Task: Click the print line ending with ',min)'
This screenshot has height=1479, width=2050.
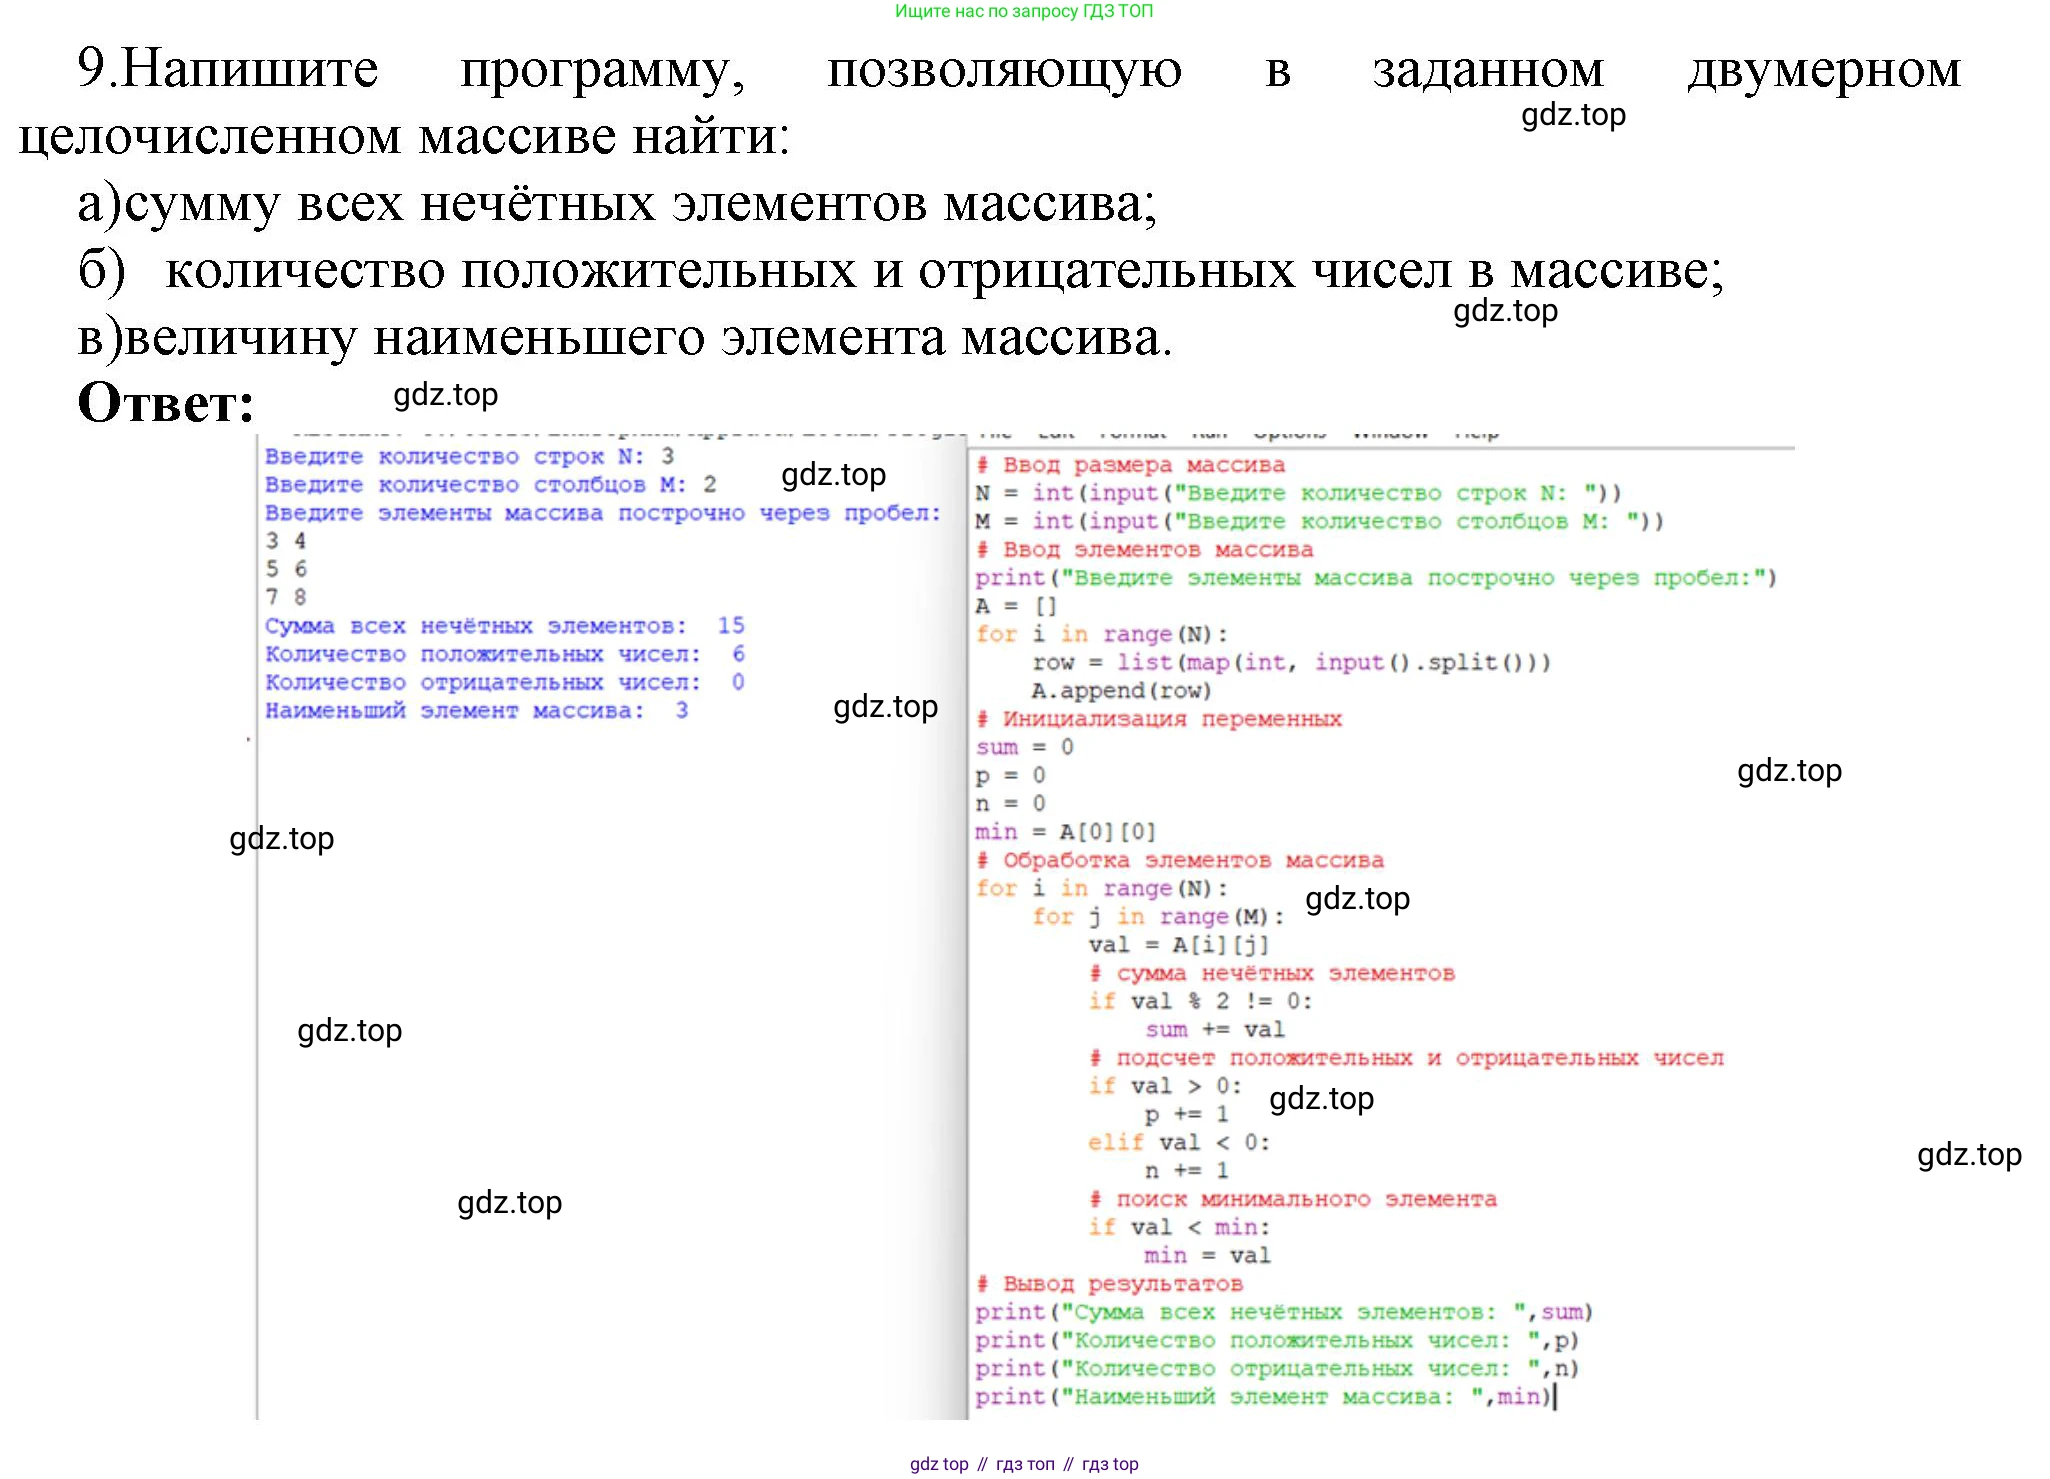Action: click(1263, 1397)
